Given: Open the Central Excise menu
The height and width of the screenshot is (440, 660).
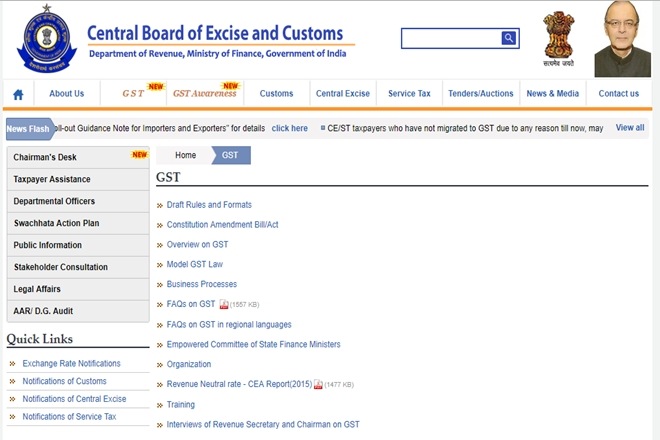Looking at the screenshot, I should coord(343,94).
